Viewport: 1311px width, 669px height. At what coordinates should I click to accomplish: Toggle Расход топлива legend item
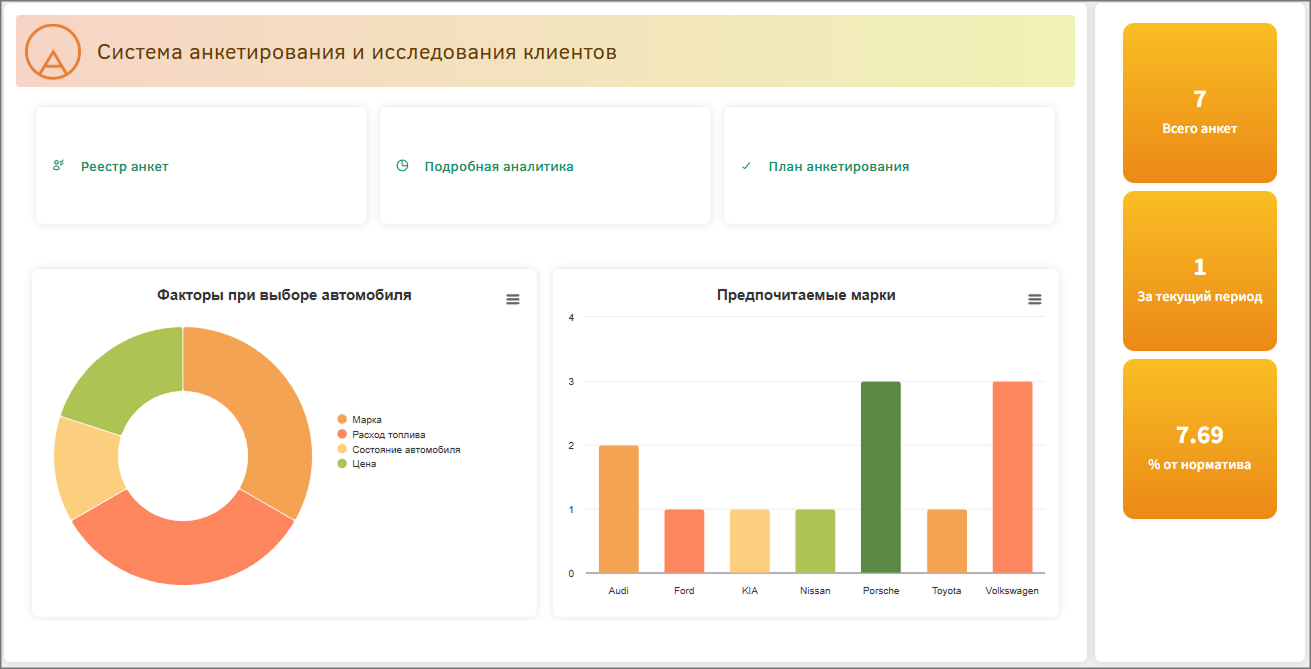(x=388, y=435)
